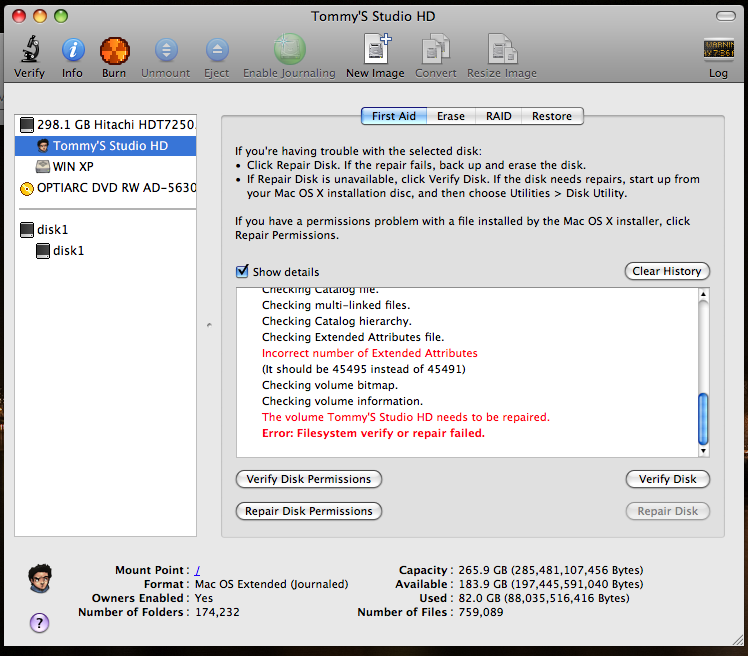The height and width of the screenshot is (656, 748).
Task: Open the Log from the toolbar
Action: pos(718,49)
